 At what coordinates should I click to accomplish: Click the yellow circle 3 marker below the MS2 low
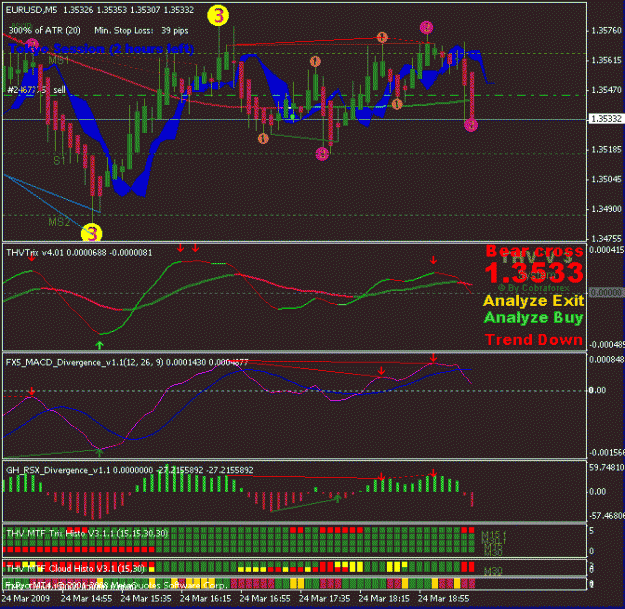pyautogui.click(x=92, y=233)
